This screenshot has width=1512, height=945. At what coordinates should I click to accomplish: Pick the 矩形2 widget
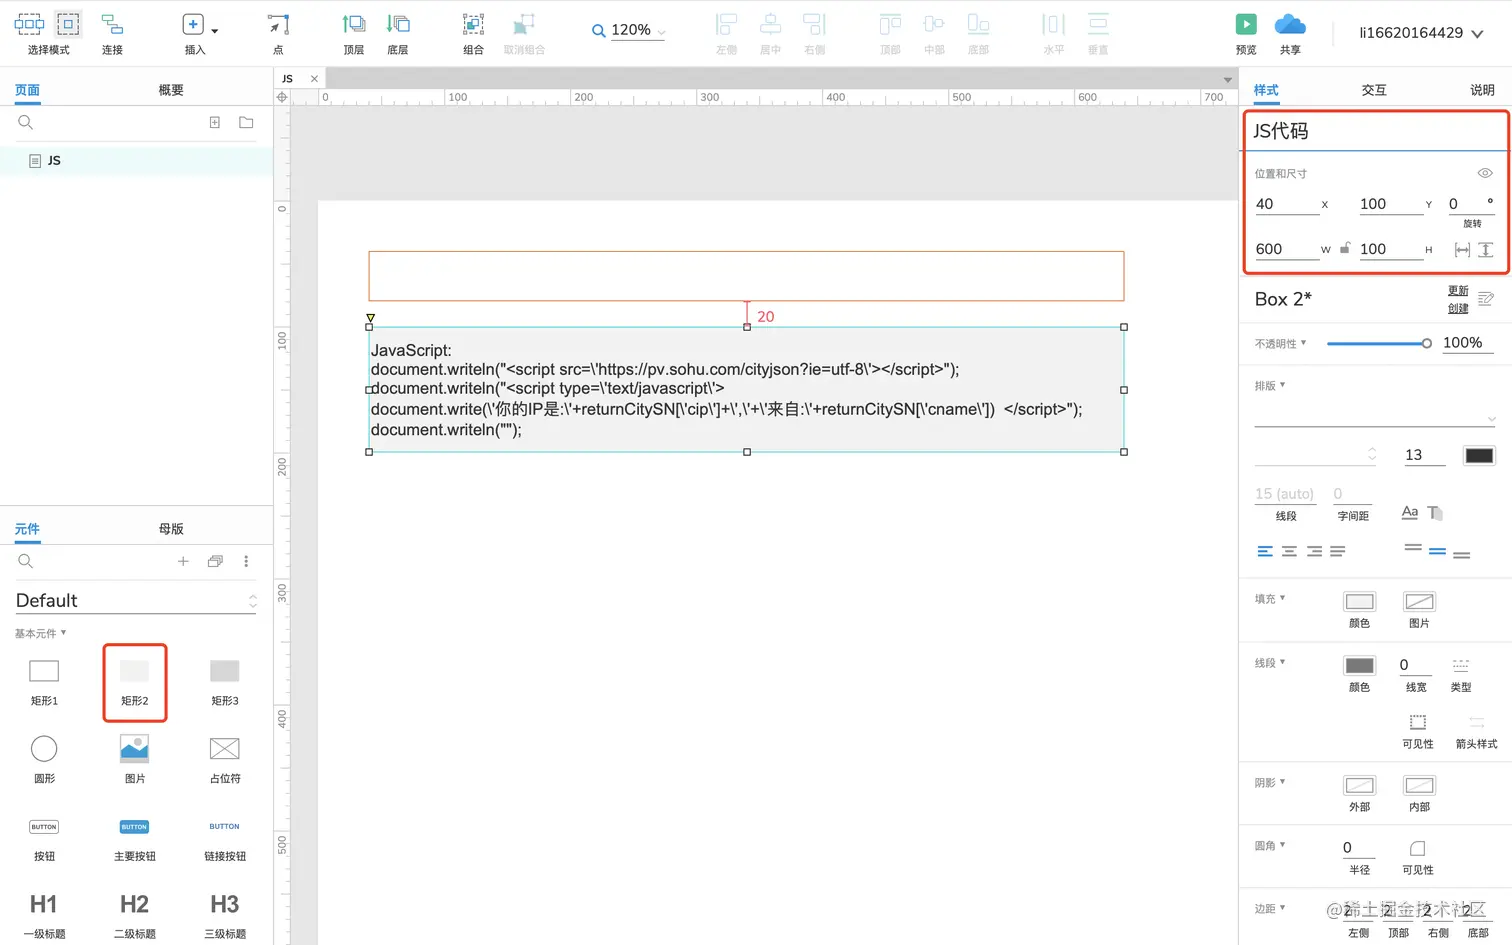pyautogui.click(x=135, y=682)
